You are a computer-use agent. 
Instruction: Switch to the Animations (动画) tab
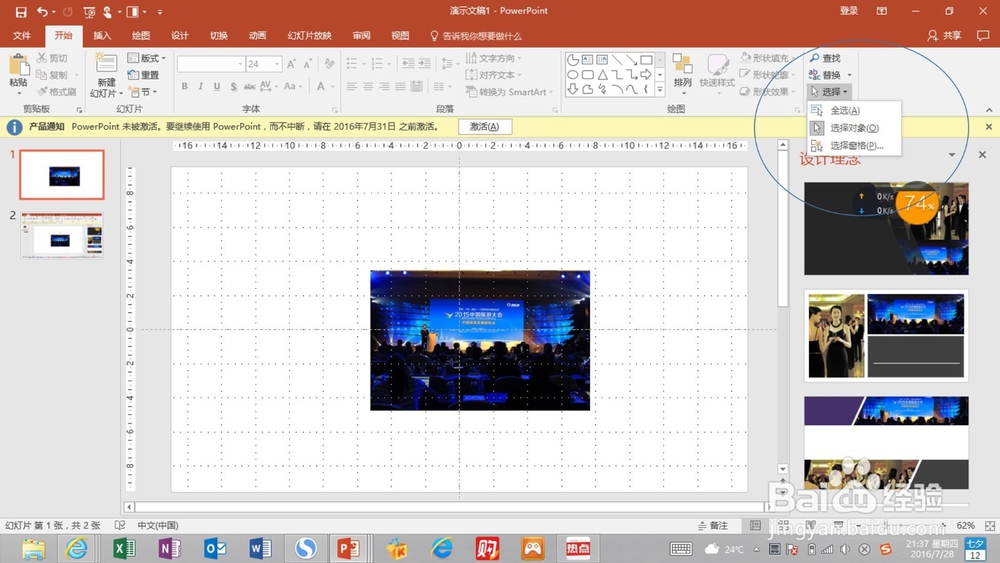click(x=258, y=36)
